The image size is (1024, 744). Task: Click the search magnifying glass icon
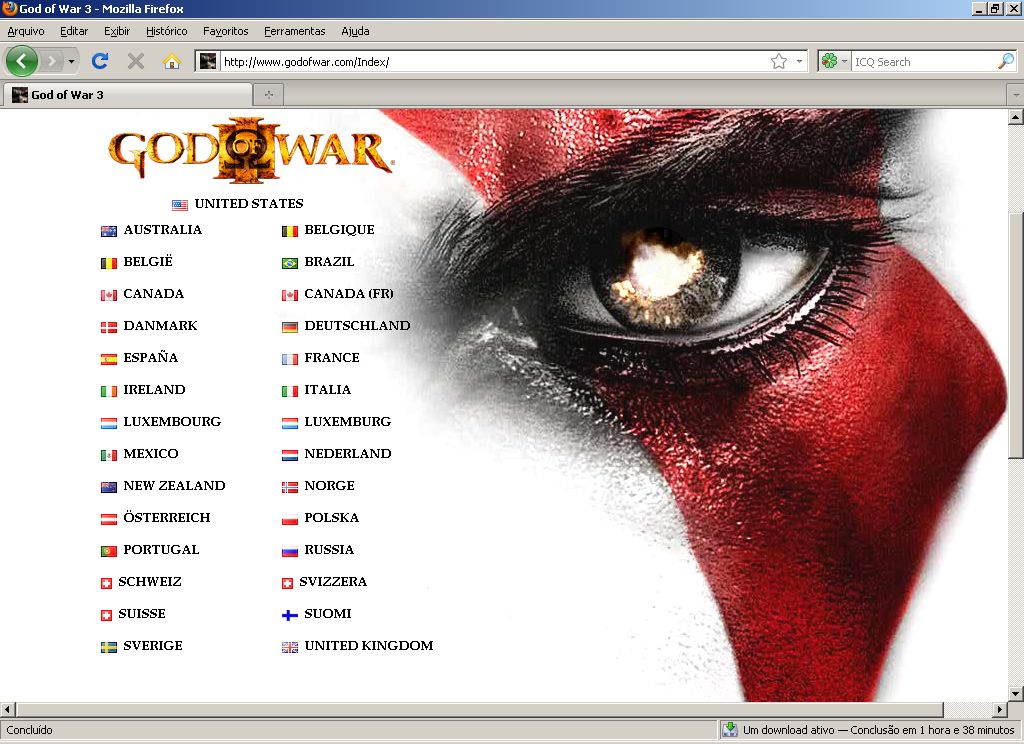[1005, 62]
